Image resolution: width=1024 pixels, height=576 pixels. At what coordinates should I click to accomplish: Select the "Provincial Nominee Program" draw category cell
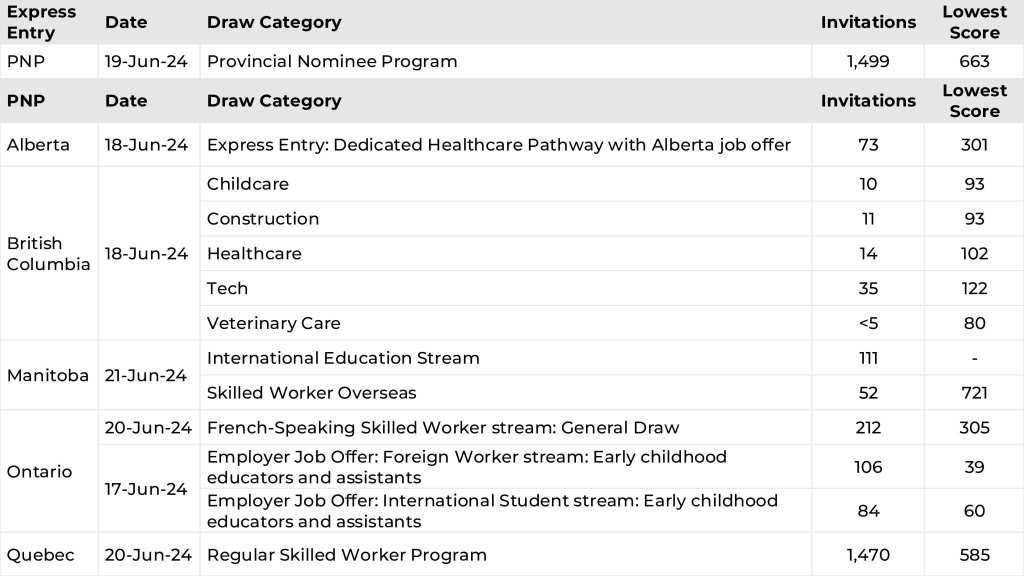(x=332, y=61)
